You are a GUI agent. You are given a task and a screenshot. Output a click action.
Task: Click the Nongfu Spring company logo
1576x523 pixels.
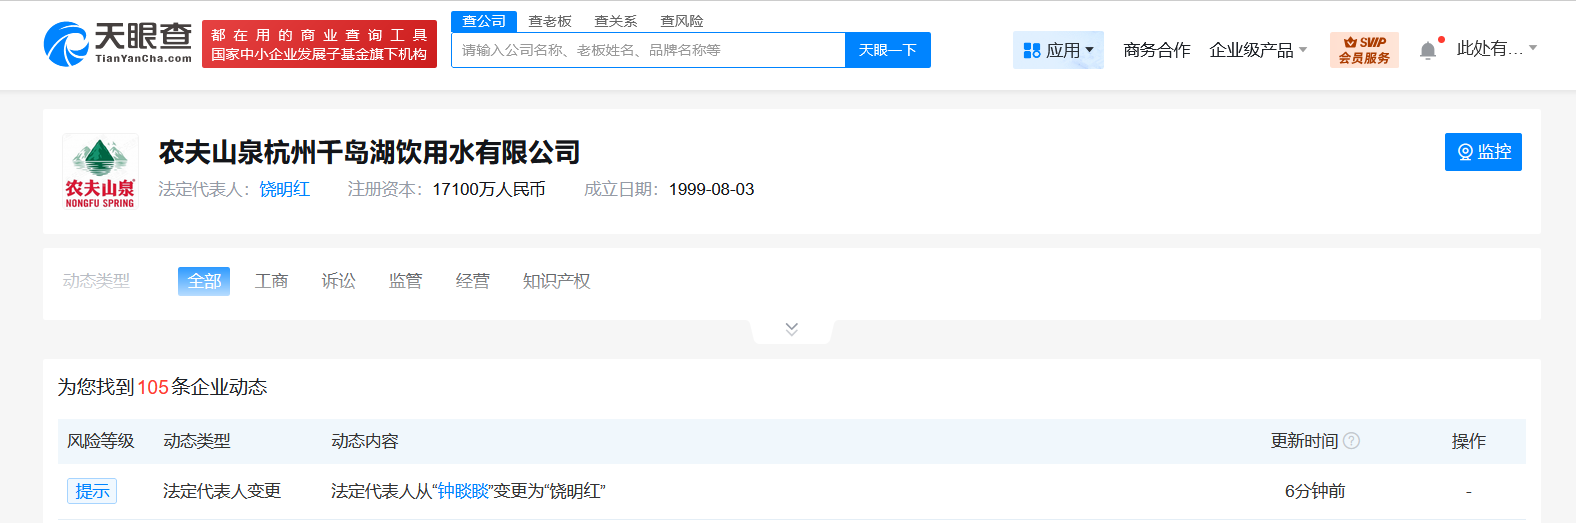[x=100, y=171]
